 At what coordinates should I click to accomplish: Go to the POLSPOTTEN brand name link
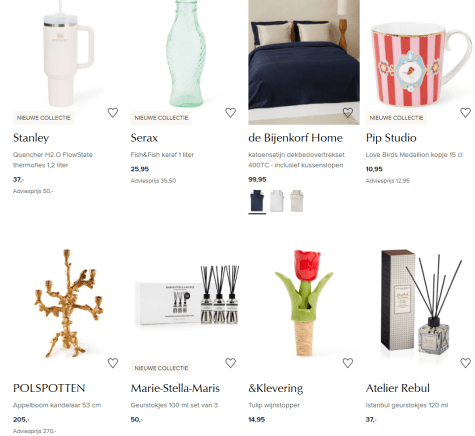click(x=49, y=388)
